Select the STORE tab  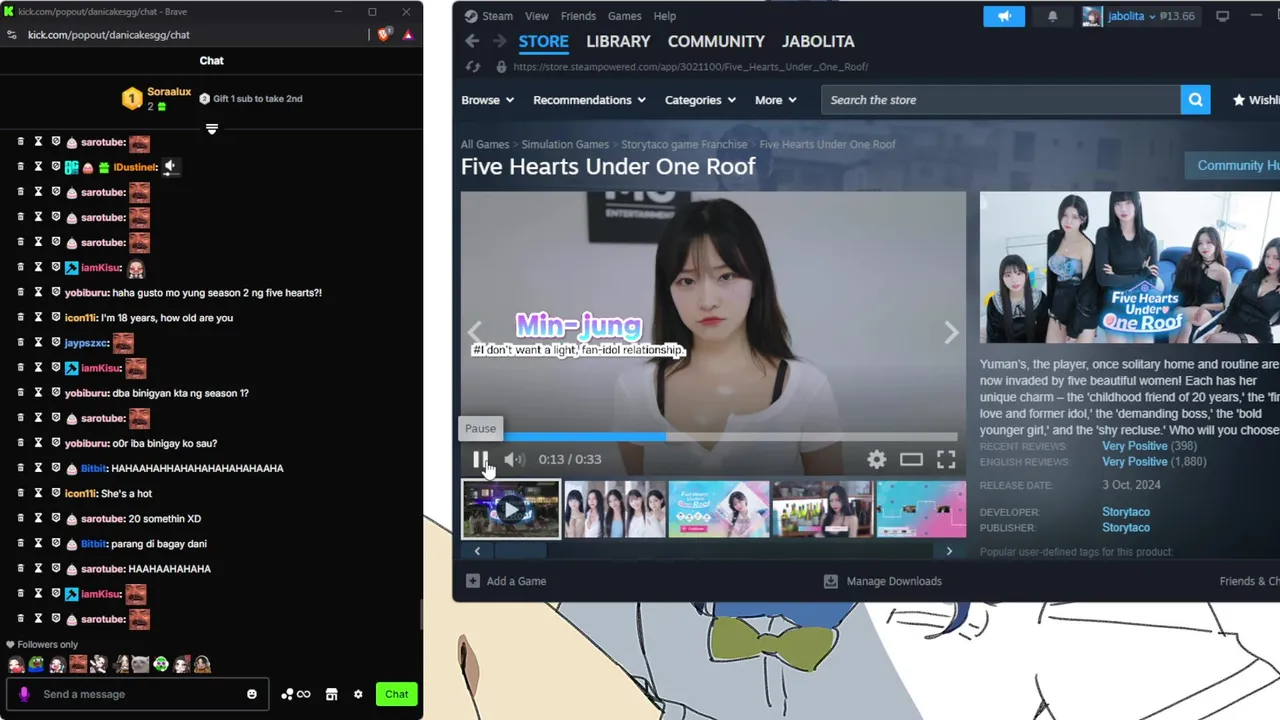pos(543,42)
